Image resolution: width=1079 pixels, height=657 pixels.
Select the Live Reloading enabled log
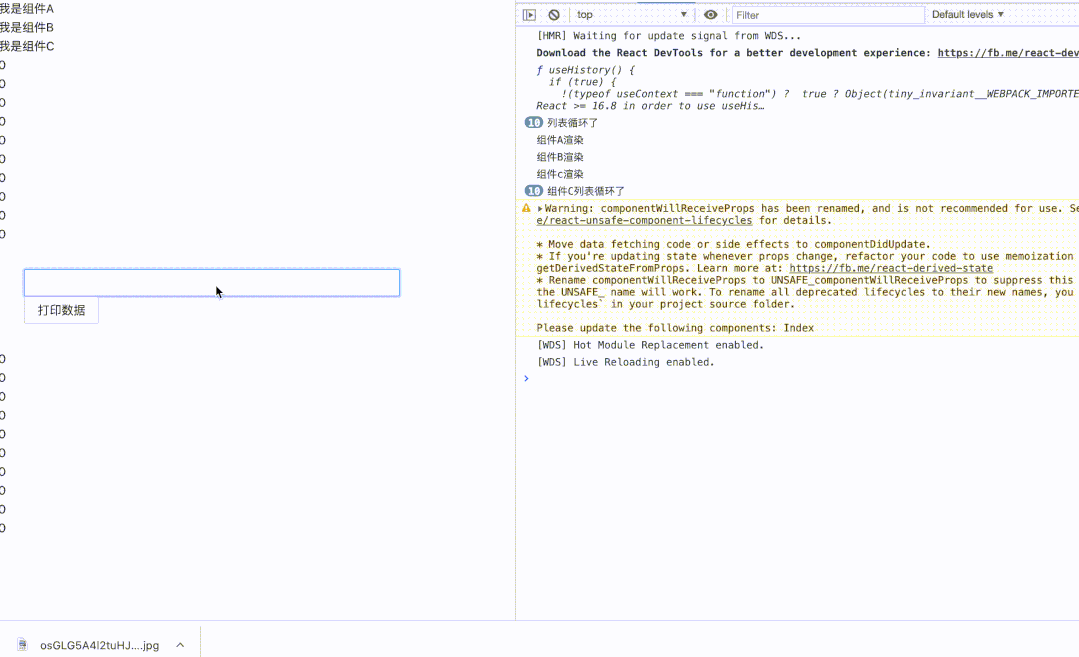pyautogui.click(x=626, y=363)
